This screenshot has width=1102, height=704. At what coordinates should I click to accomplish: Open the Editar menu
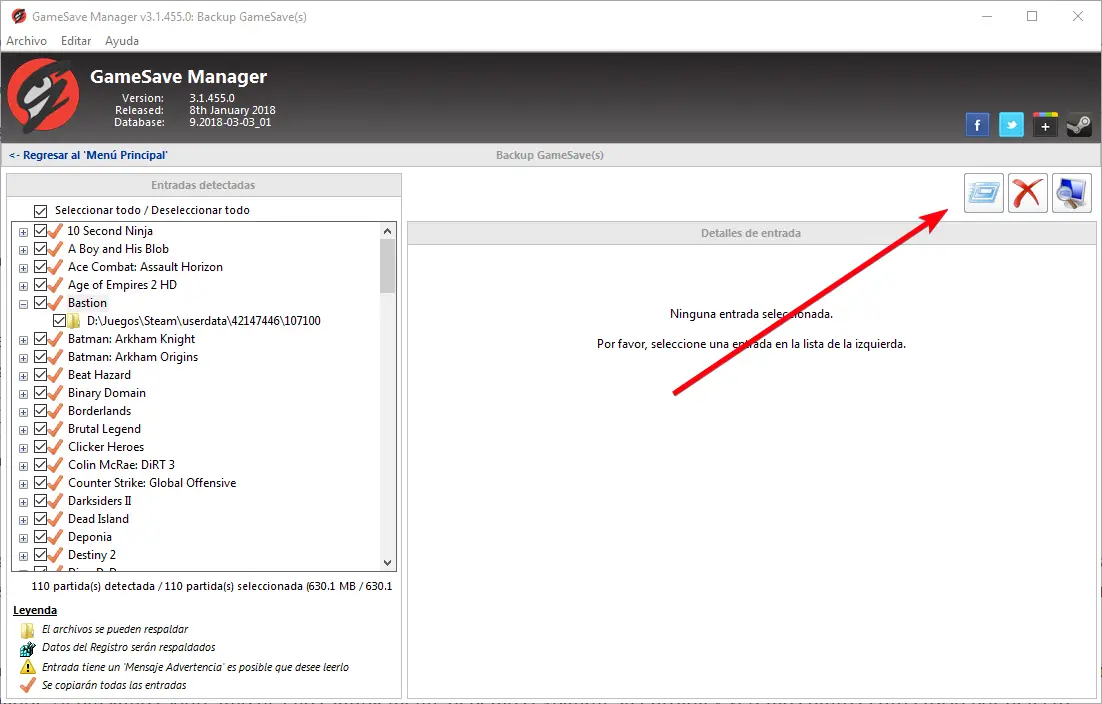(76, 41)
